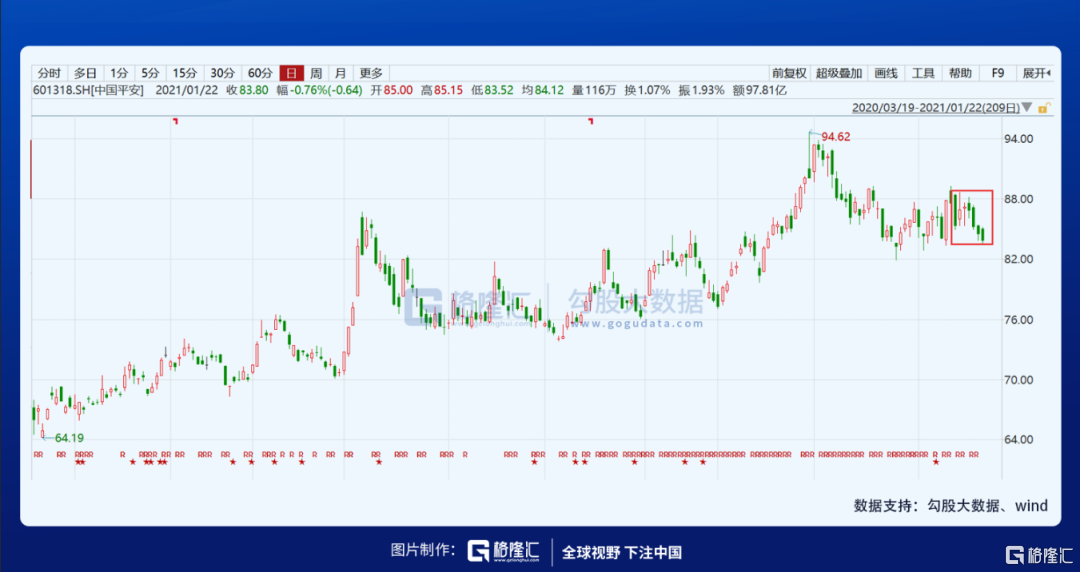Click the 94.62 peak price label

pyautogui.click(x=835, y=137)
